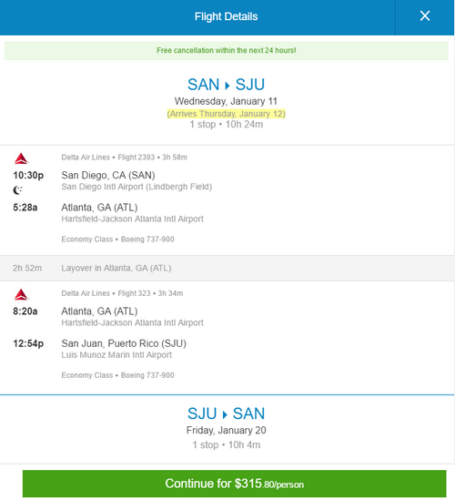Continue for $315.80 per person
Image resolution: width=455 pixels, height=500 pixels.
(234, 484)
